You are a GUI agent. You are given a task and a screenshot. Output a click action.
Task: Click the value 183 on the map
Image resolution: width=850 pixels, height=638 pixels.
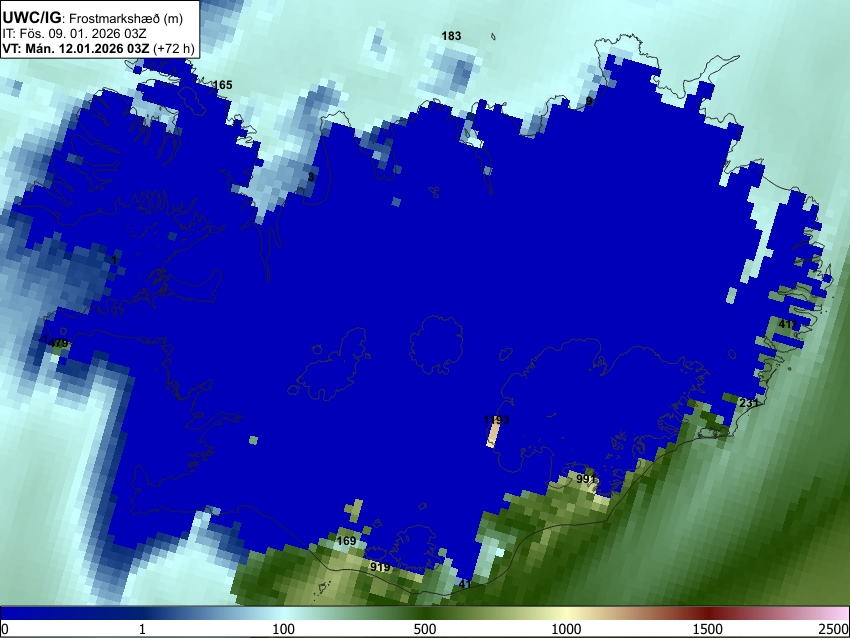pos(451,36)
